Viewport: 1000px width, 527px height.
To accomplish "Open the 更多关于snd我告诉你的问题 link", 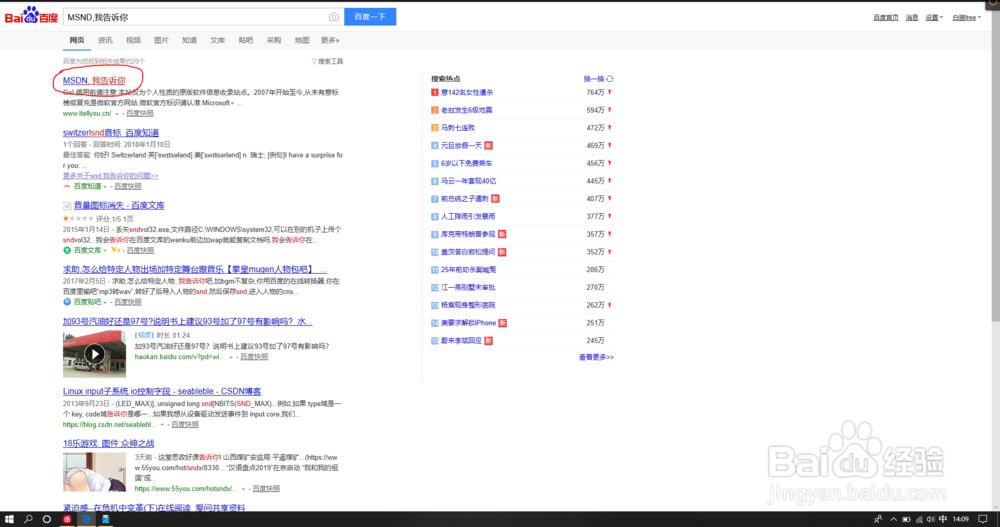I will point(110,175).
